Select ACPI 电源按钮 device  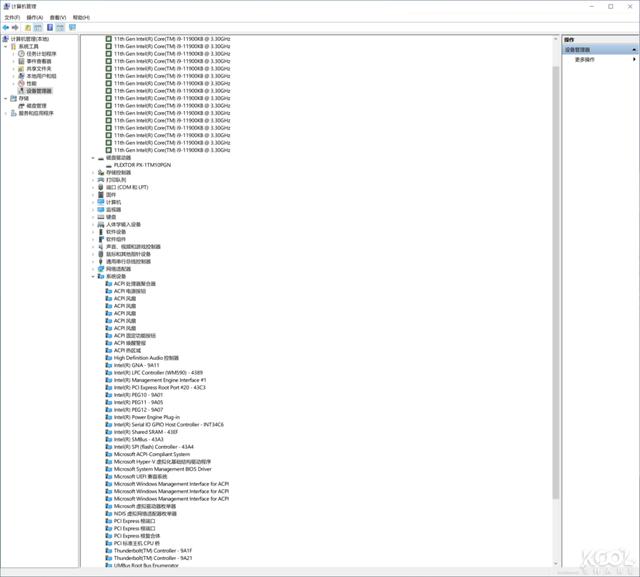click(130, 291)
